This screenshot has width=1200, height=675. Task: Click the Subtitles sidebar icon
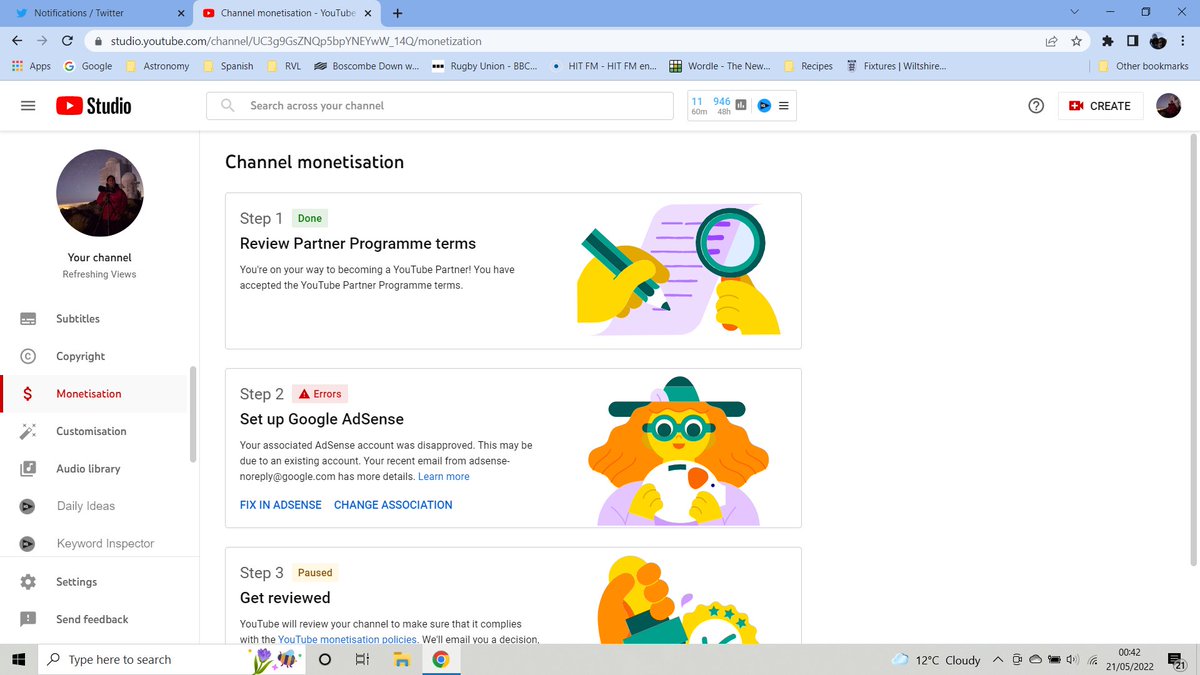(28, 319)
